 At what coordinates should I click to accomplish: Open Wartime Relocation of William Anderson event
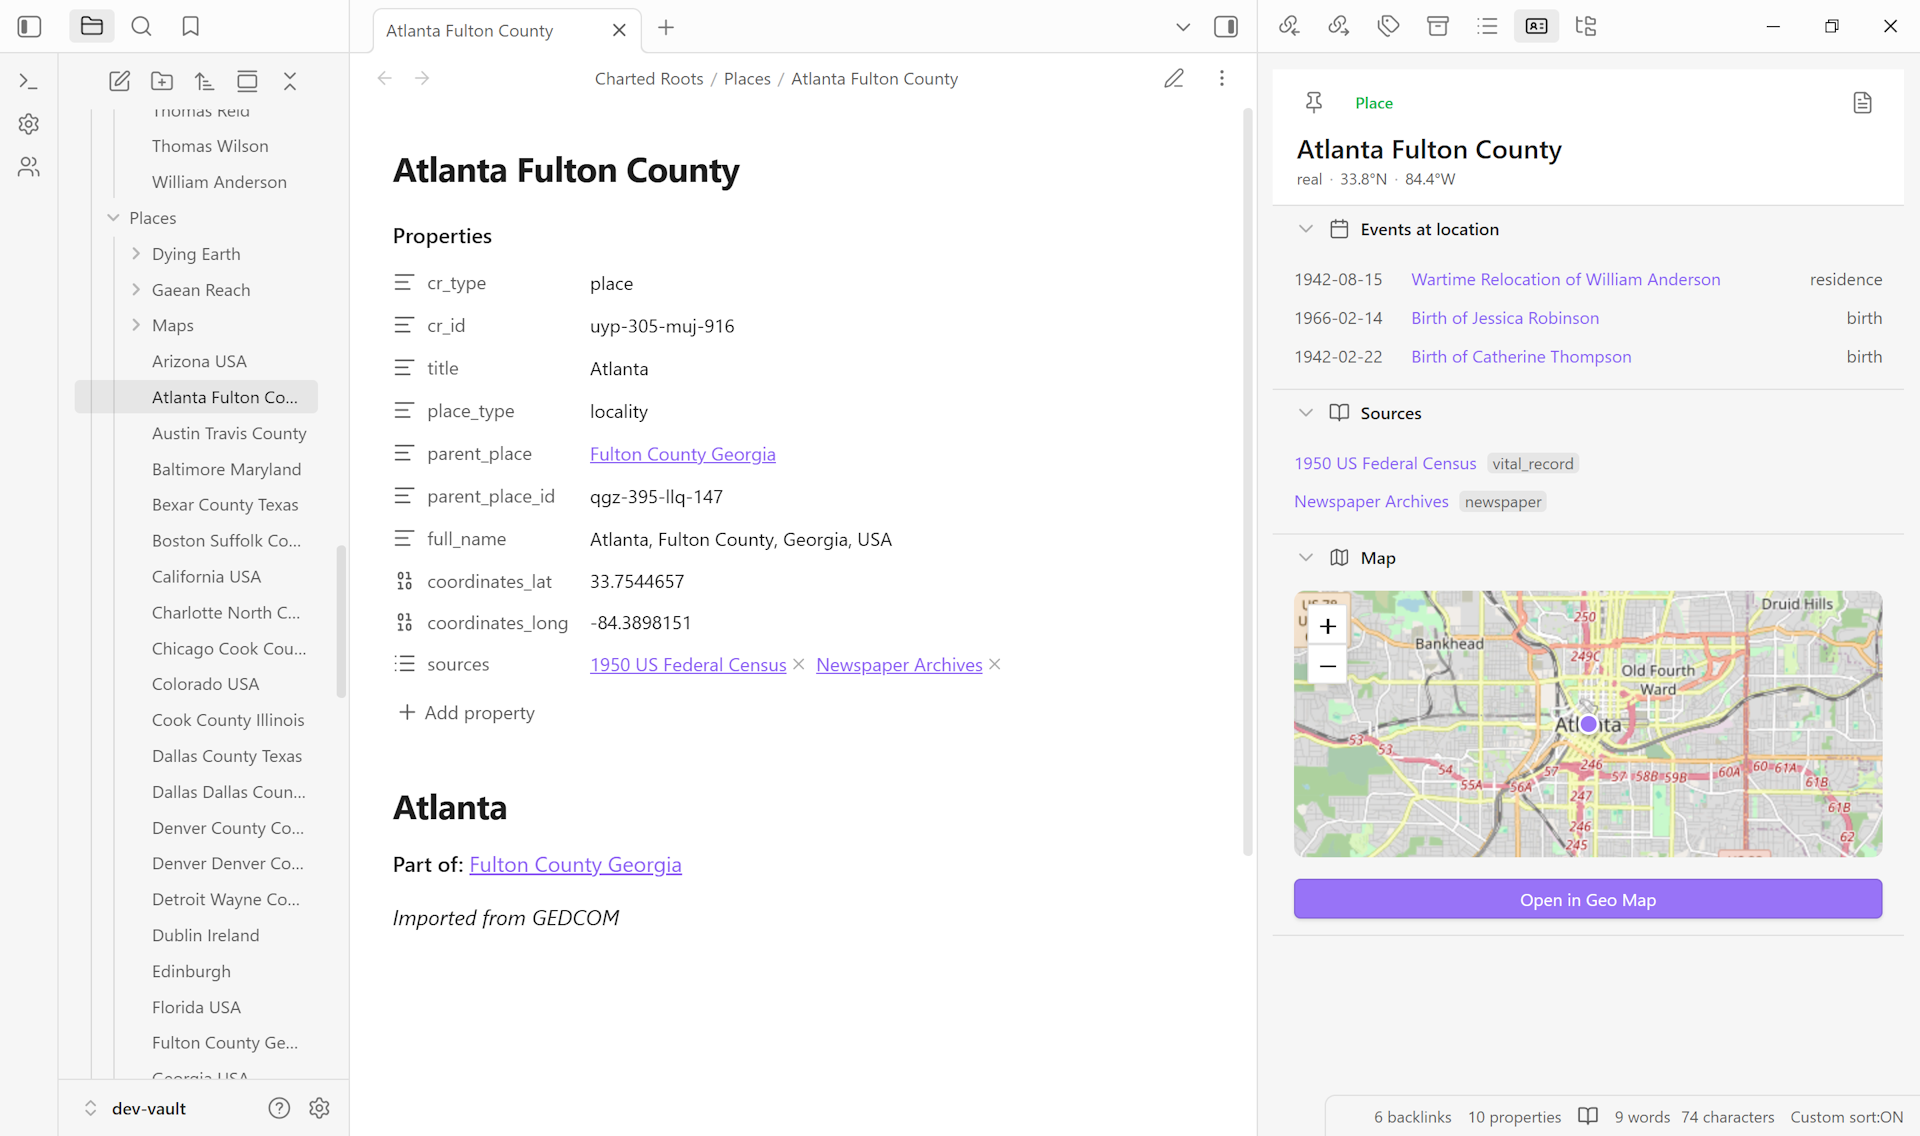[1565, 280]
